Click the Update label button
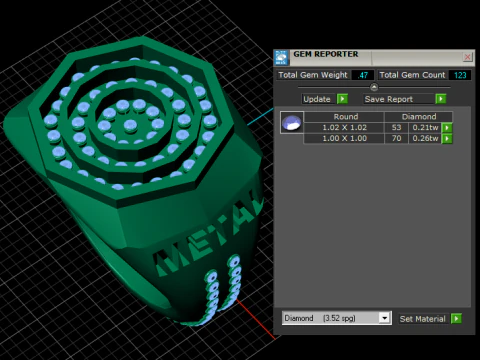This screenshot has width=480, height=360. pos(317,99)
